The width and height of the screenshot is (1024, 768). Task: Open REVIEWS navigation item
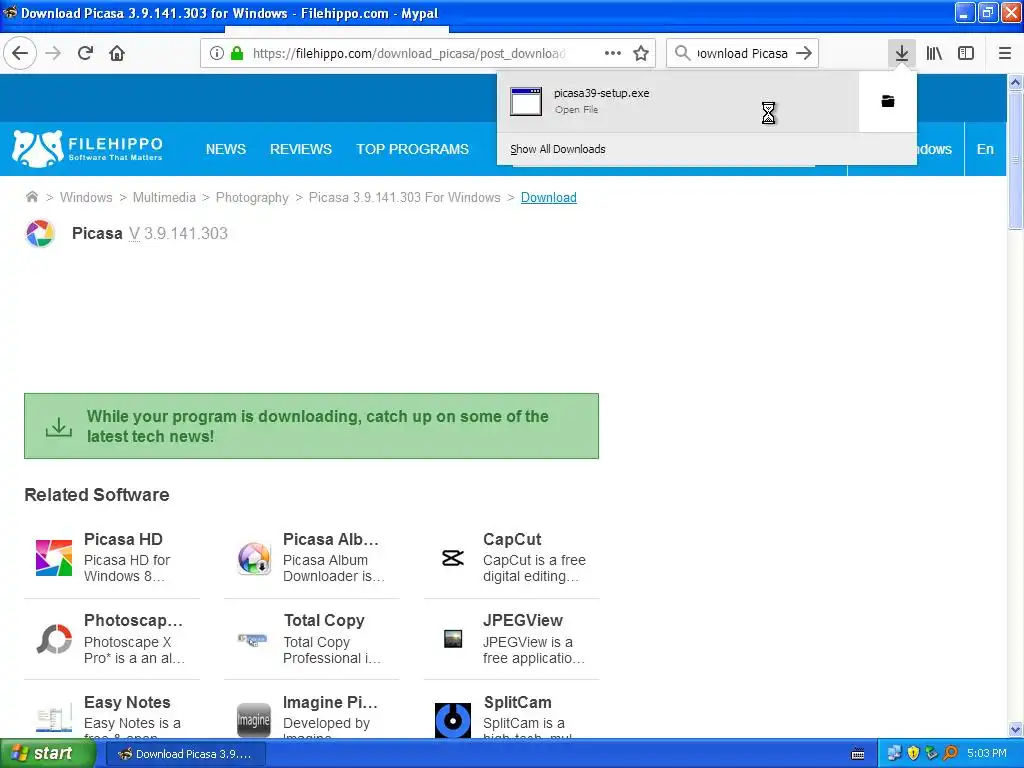[301, 149]
